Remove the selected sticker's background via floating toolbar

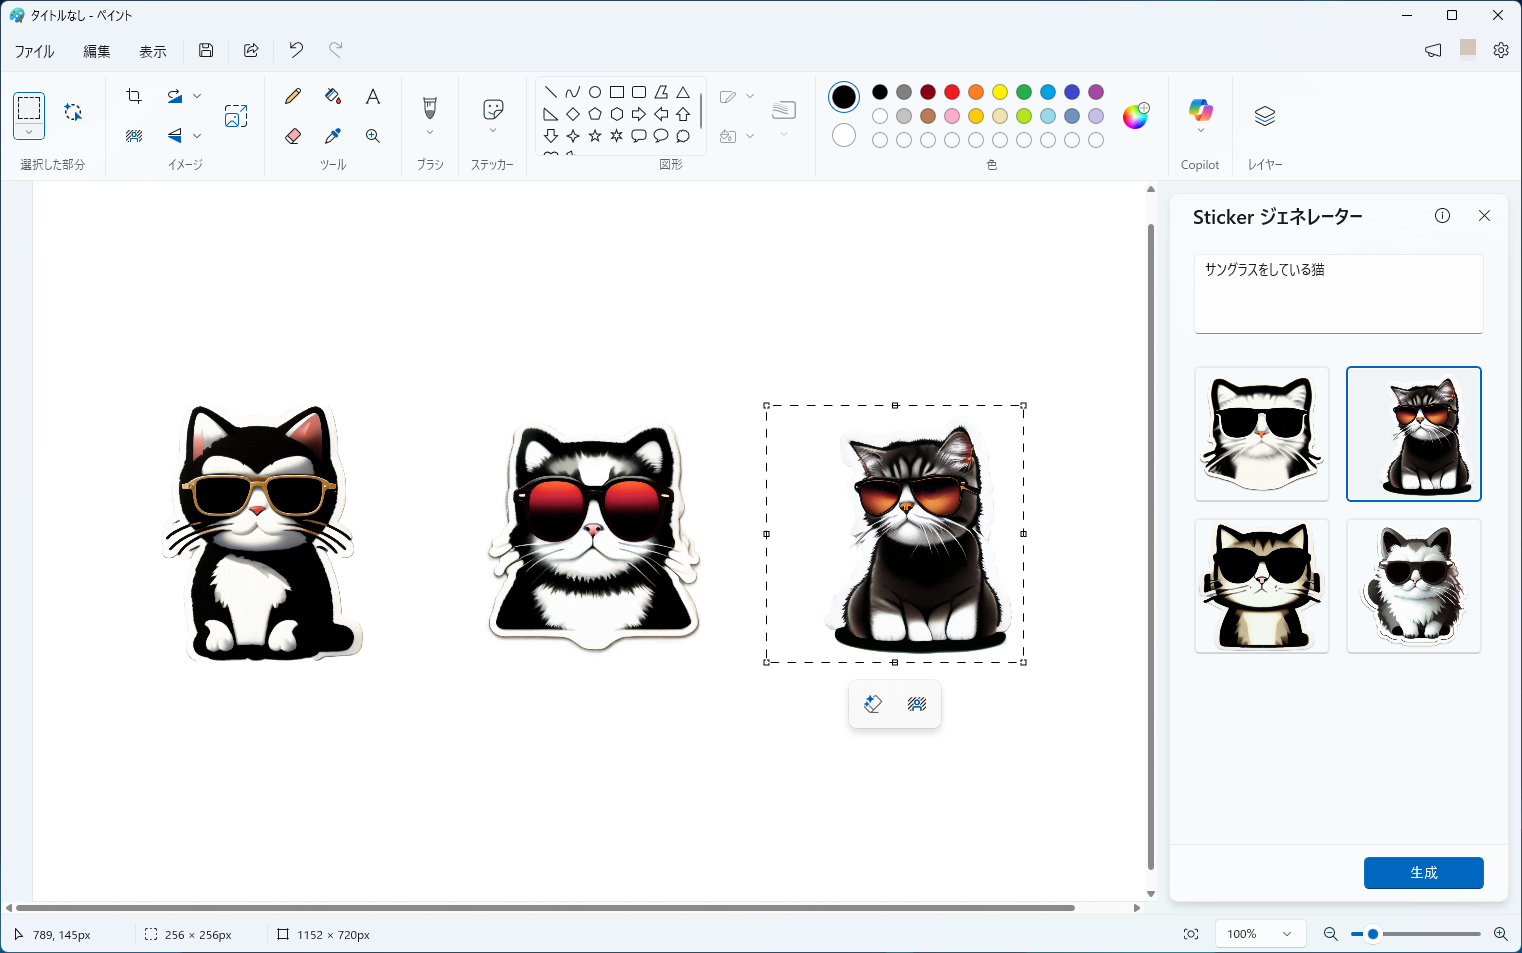[x=917, y=703]
